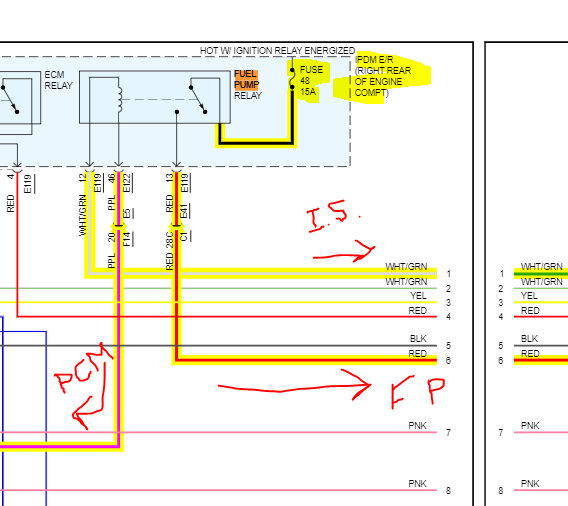Click terminal number '46' on the PPL wire
Screen dimensions: 568x506
click(x=112, y=178)
